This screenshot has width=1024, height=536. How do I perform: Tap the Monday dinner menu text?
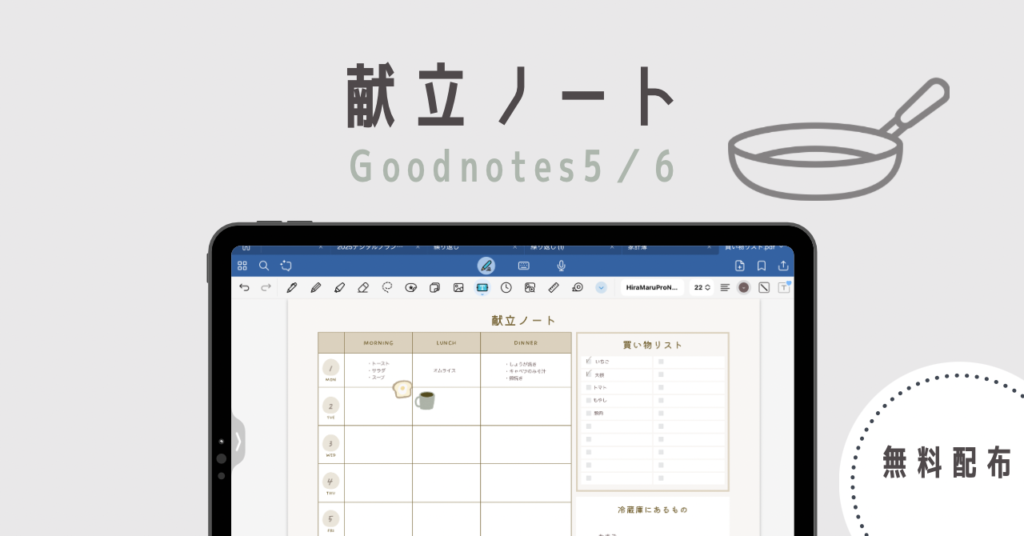pyautogui.click(x=526, y=371)
